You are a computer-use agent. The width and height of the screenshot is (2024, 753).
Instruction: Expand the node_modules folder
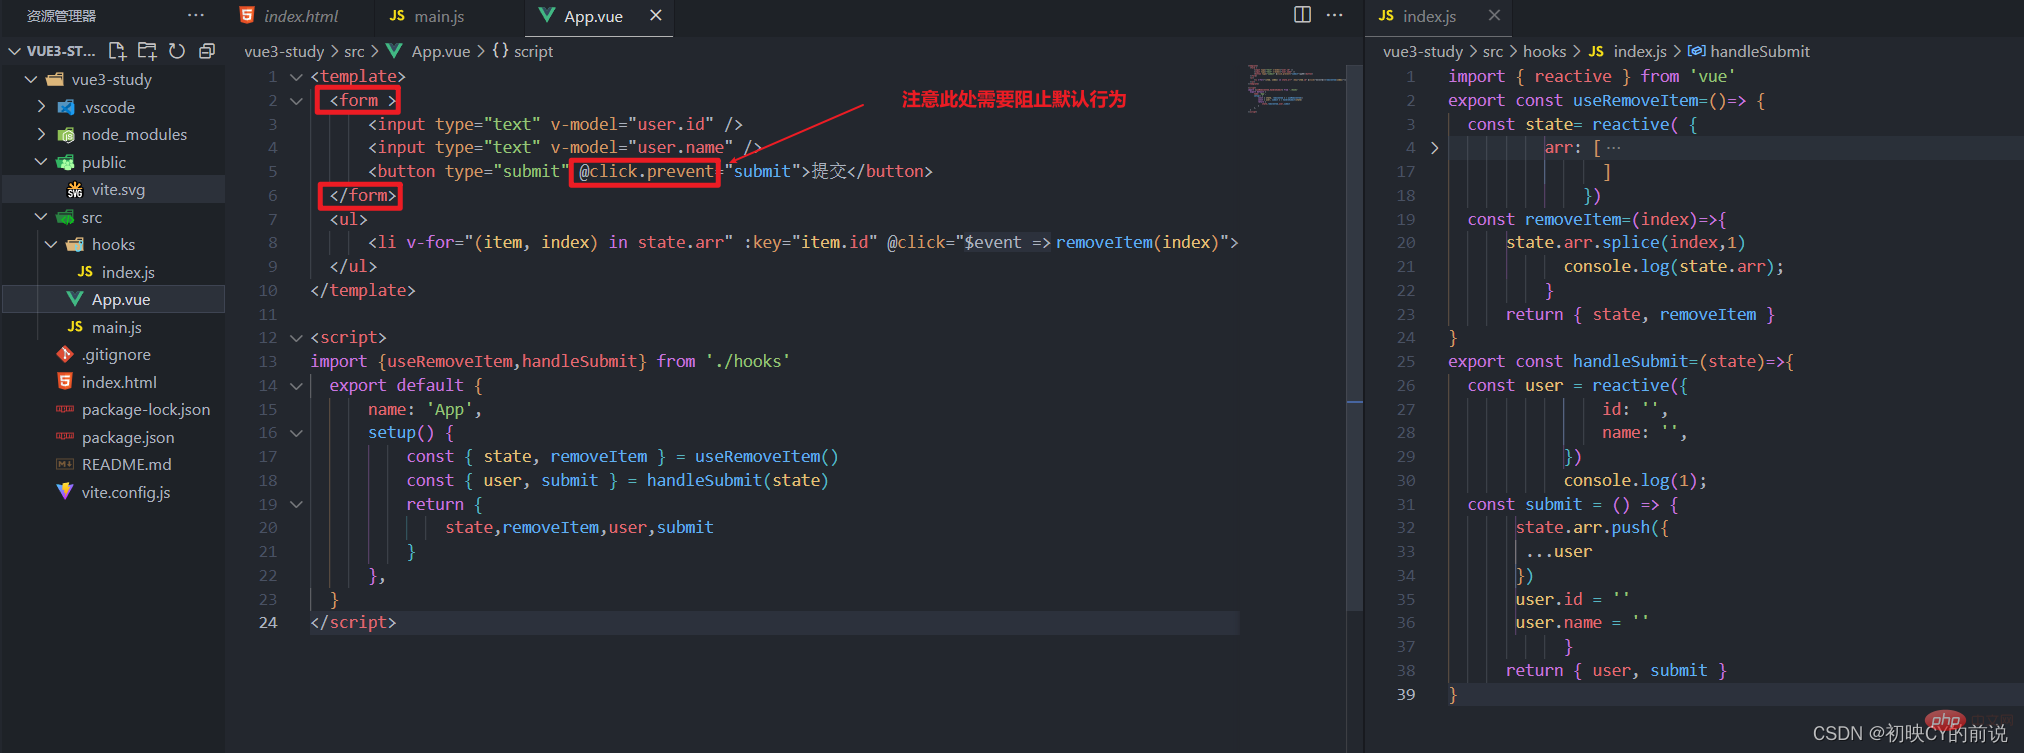point(41,134)
